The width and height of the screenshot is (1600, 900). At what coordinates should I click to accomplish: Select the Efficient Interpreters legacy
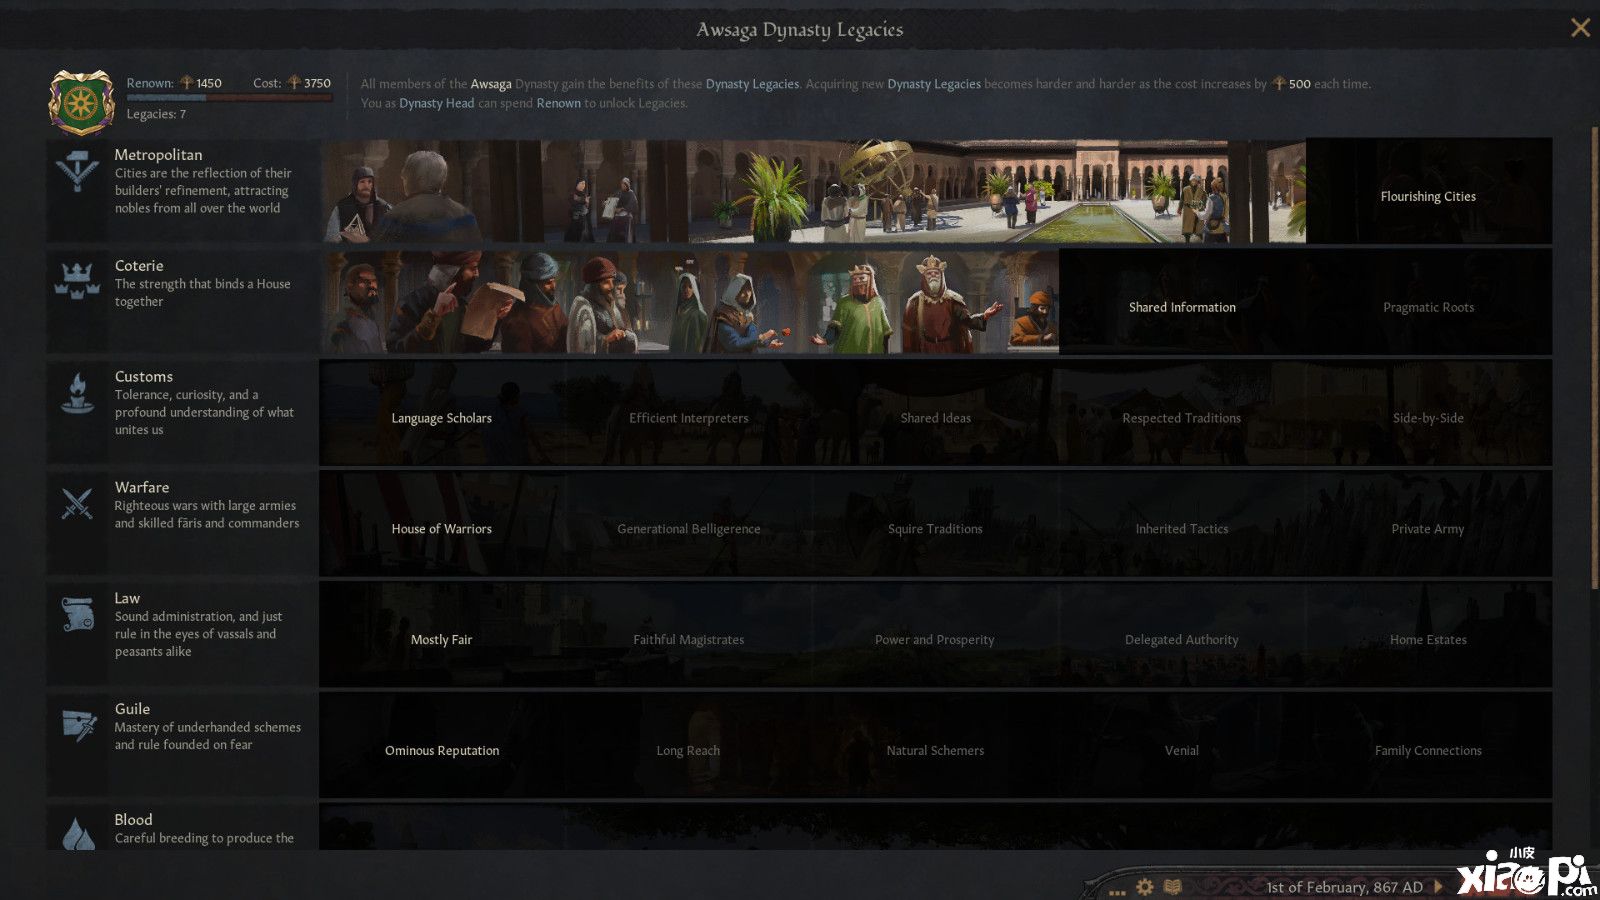click(x=689, y=413)
